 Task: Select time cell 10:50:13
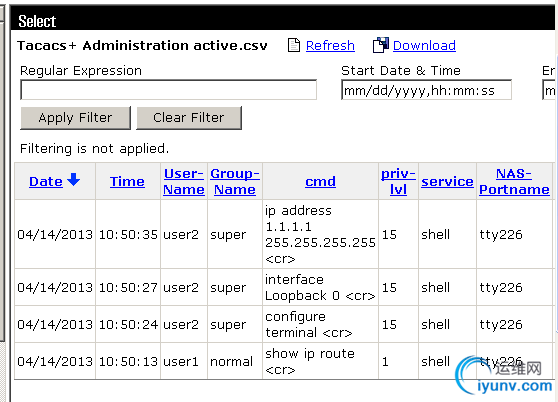(128, 361)
